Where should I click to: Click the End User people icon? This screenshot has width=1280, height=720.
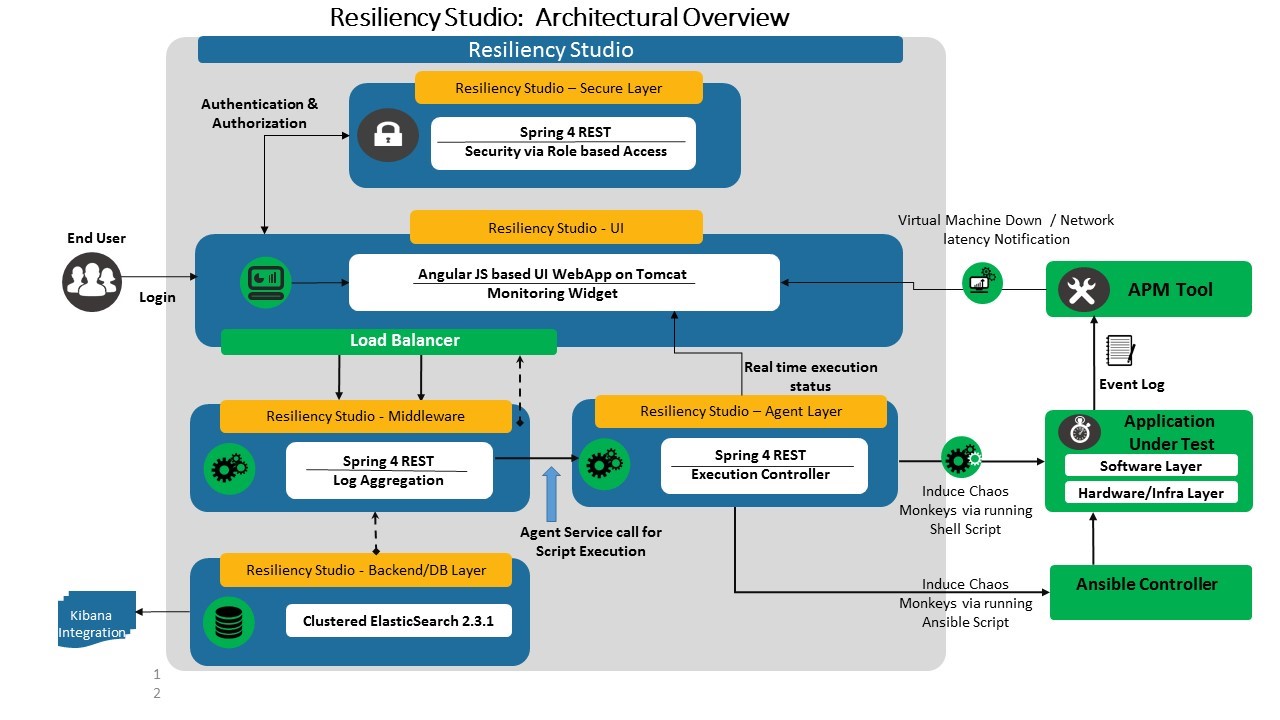pyautogui.click(x=92, y=282)
